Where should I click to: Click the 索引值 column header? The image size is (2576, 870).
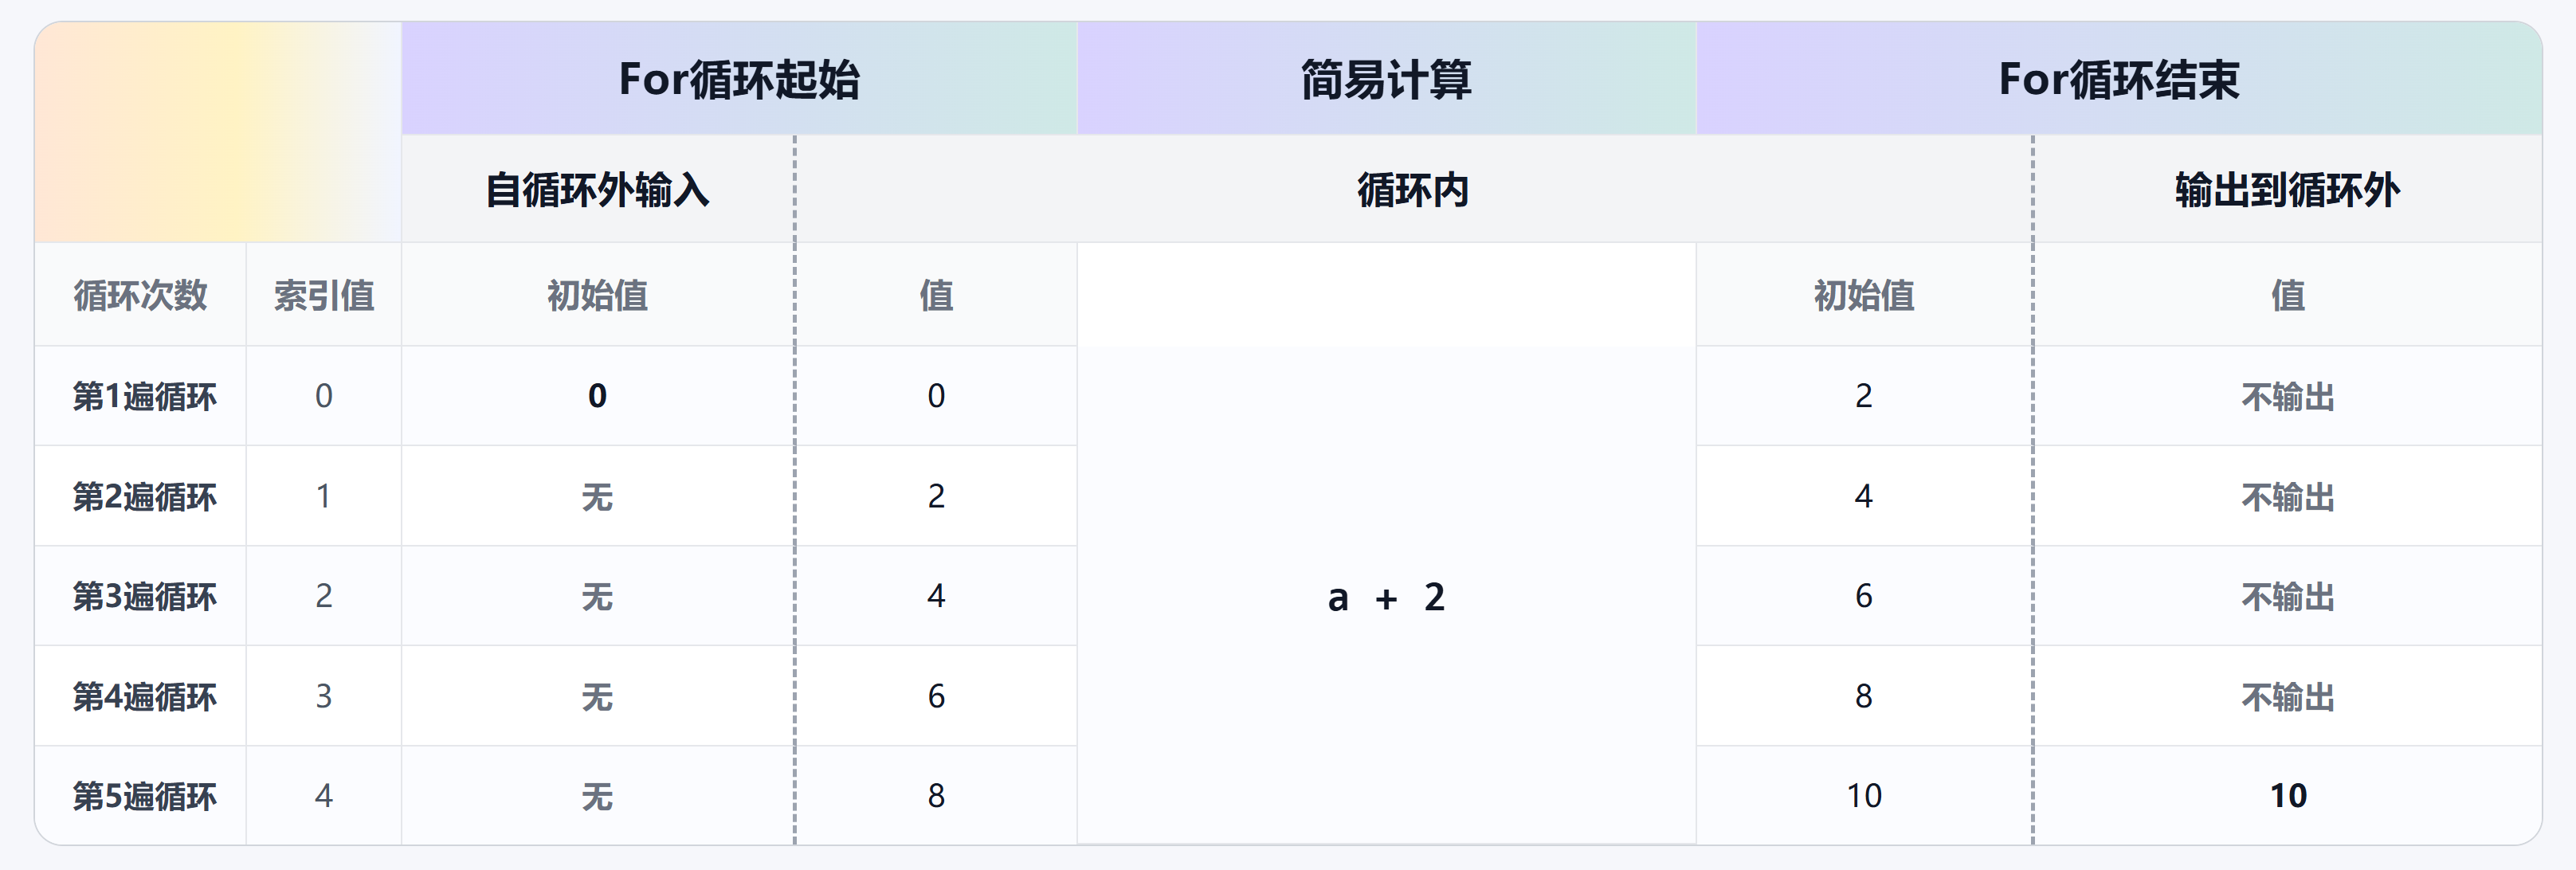tap(323, 296)
